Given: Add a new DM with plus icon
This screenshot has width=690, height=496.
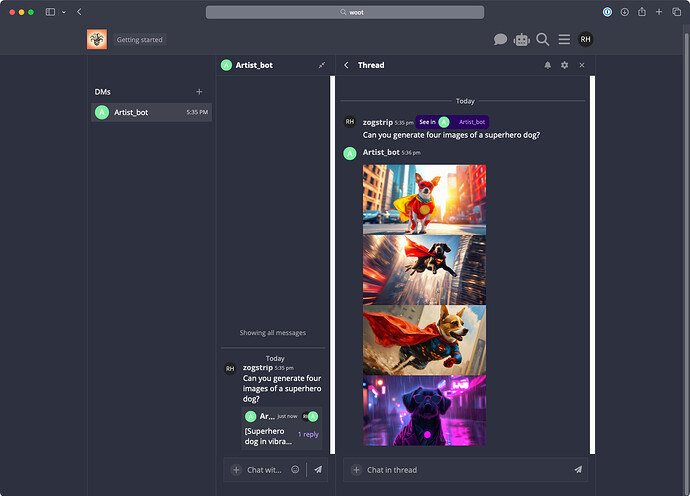Looking at the screenshot, I should click(x=199, y=92).
